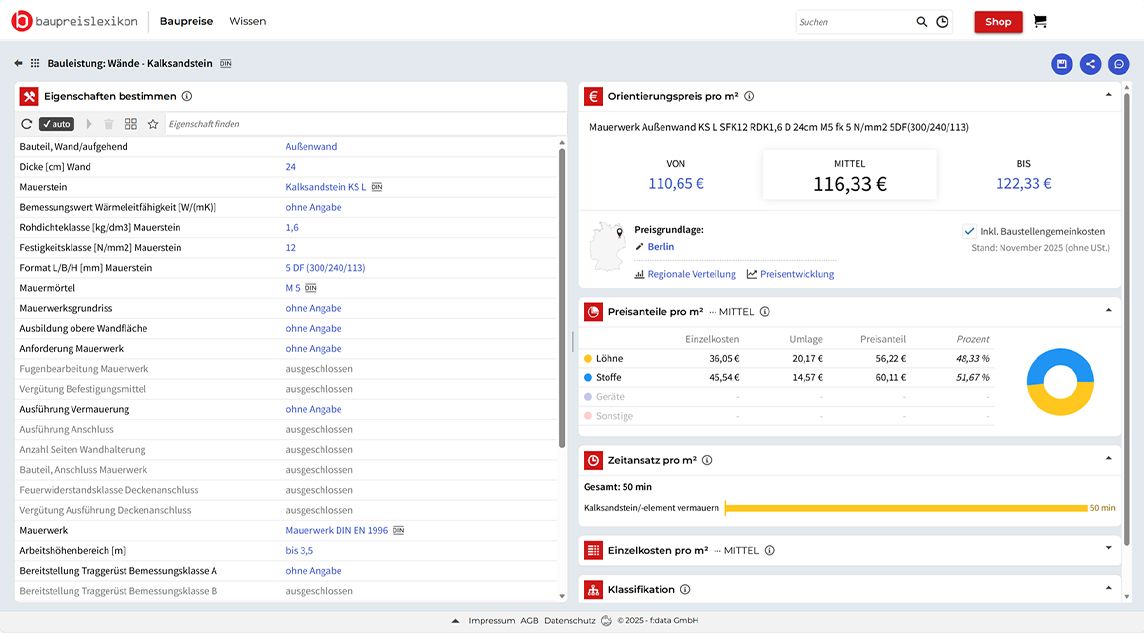This screenshot has height=633, width=1144.
Task: Click the back arrow beside Bauleistung
Action: point(18,64)
